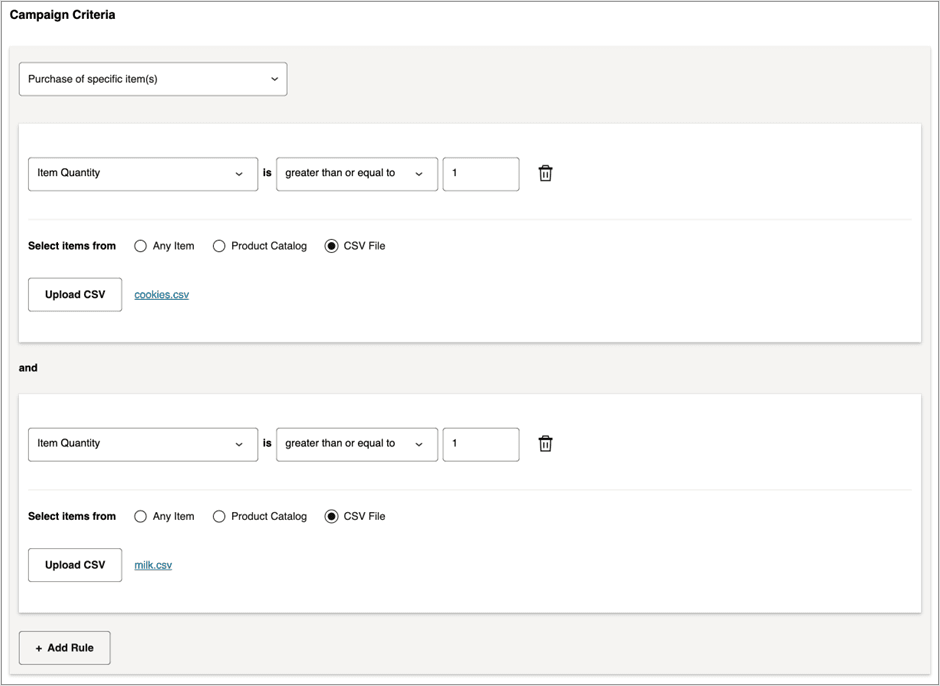Select 'Any Item' radio in second rule
940x686 pixels.
click(x=141, y=517)
